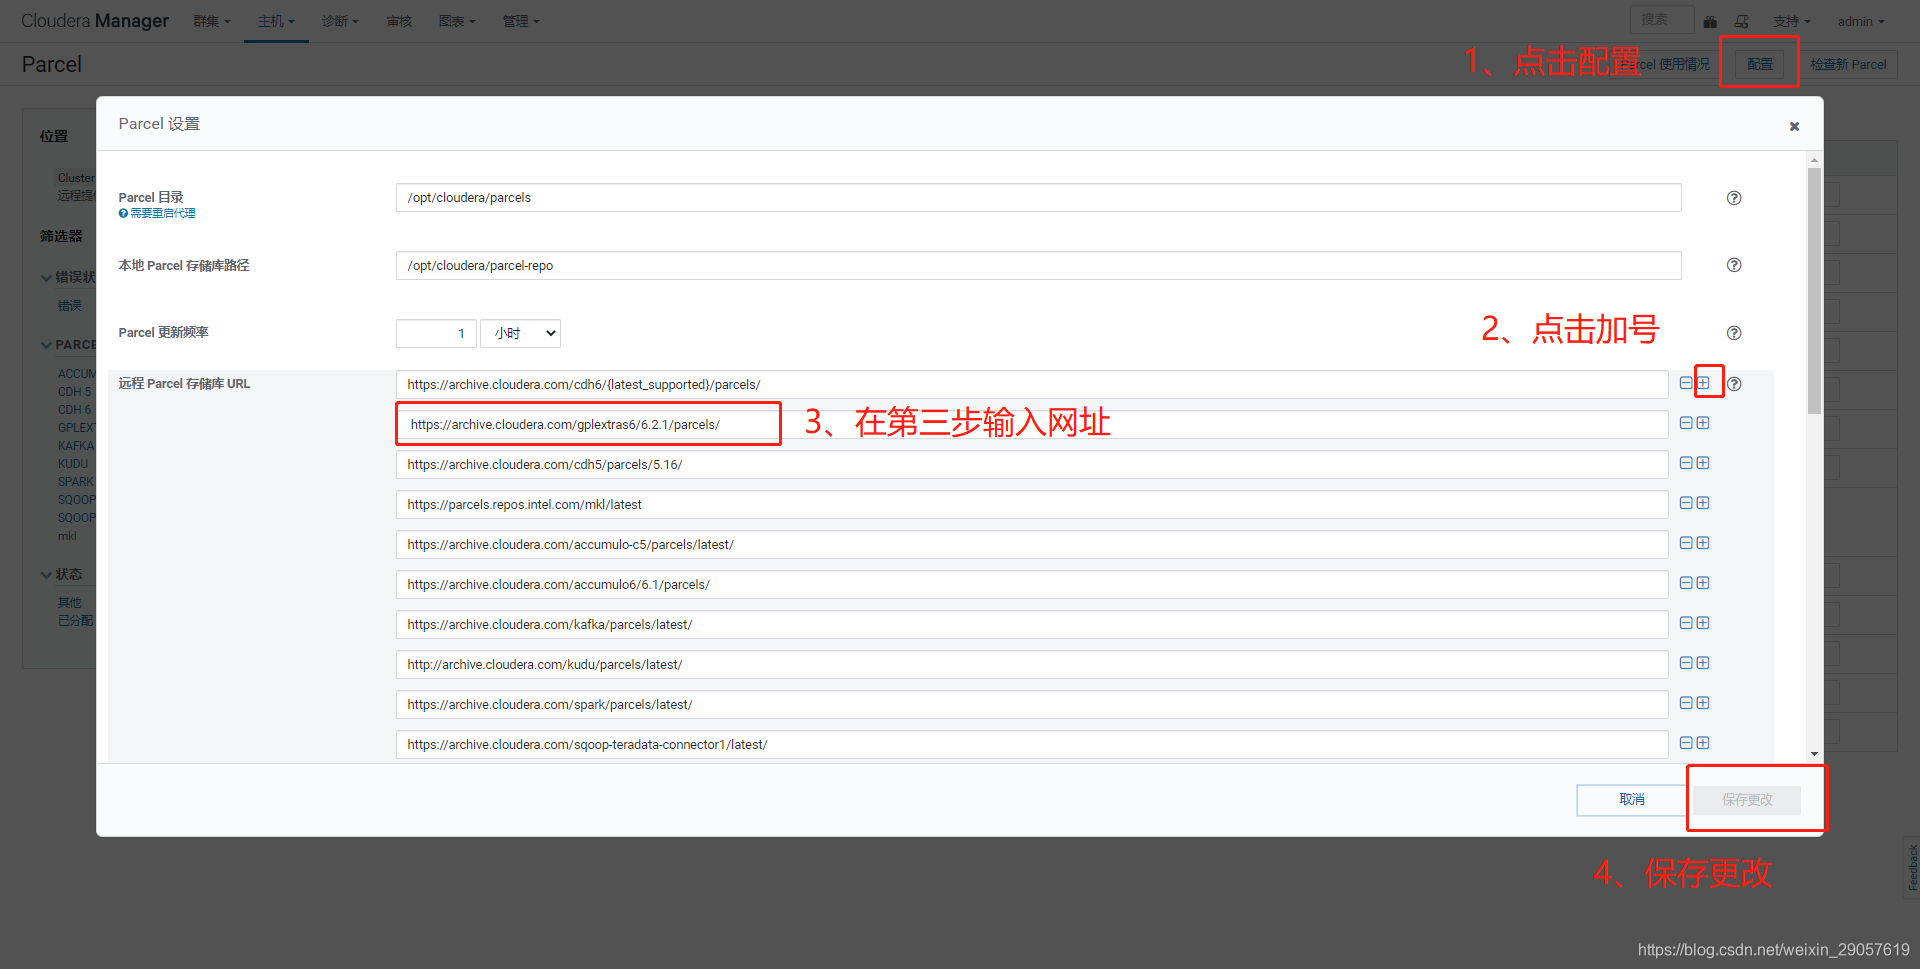Add row after accumulo-c5 URL
This screenshot has height=969, width=1920.
(x=1703, y=543)
